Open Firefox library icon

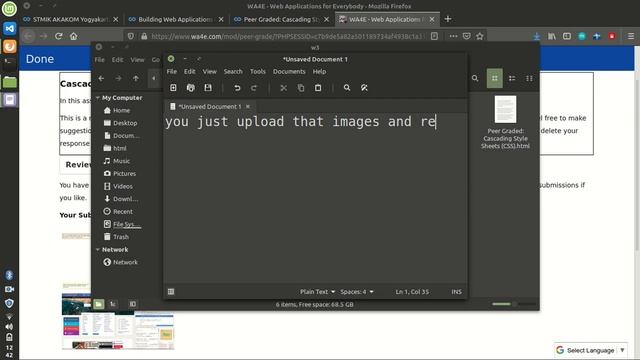pyautogui.click(x=552, y=36)
